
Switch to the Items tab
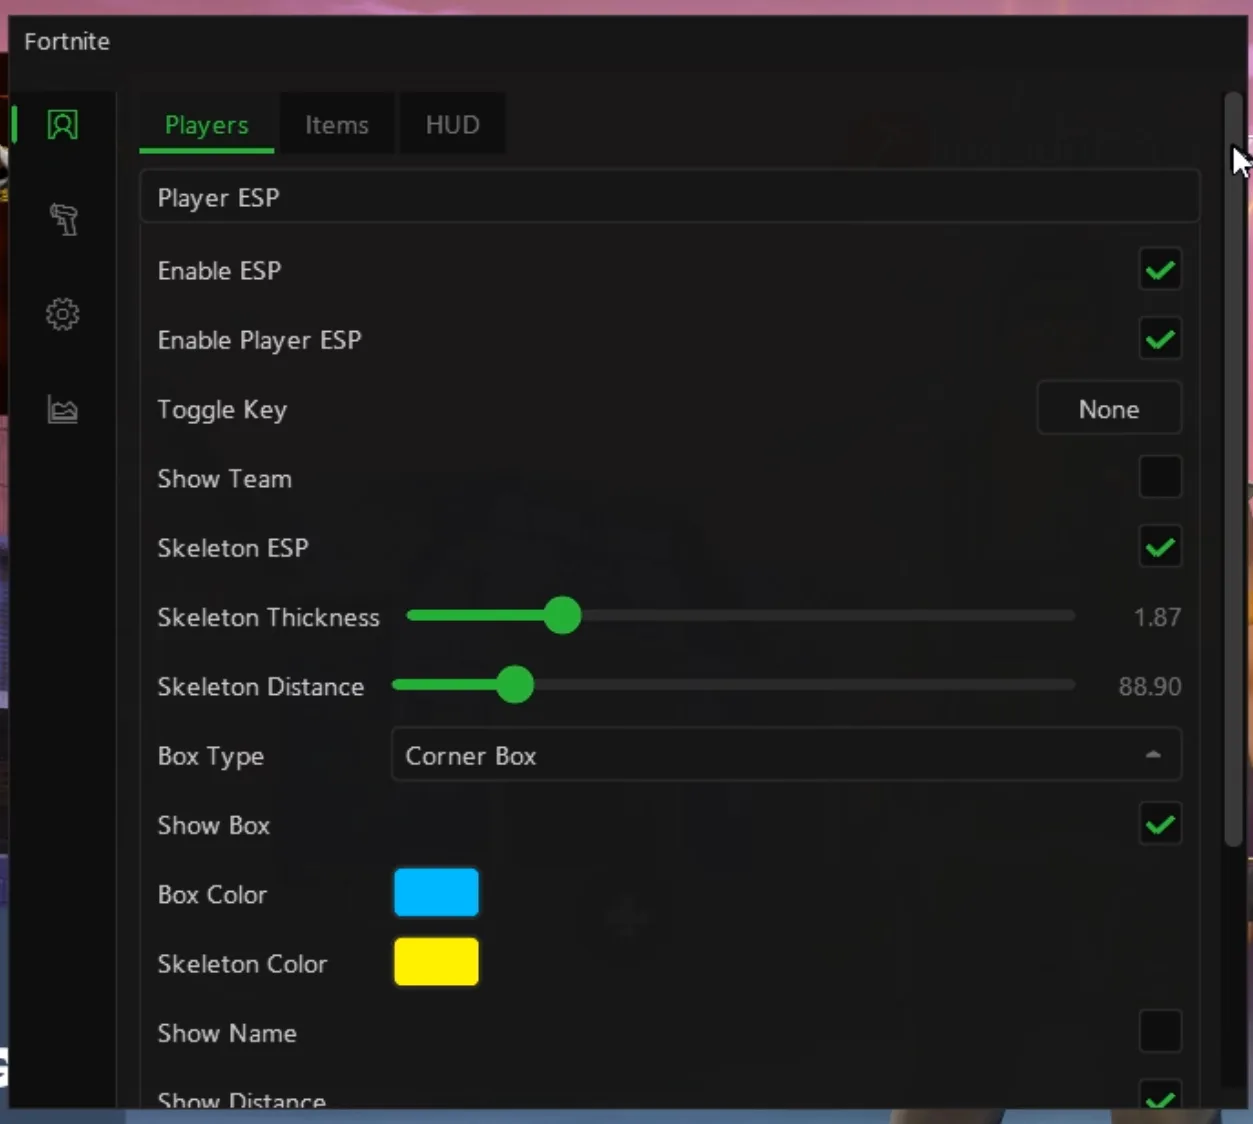(336, 125)
